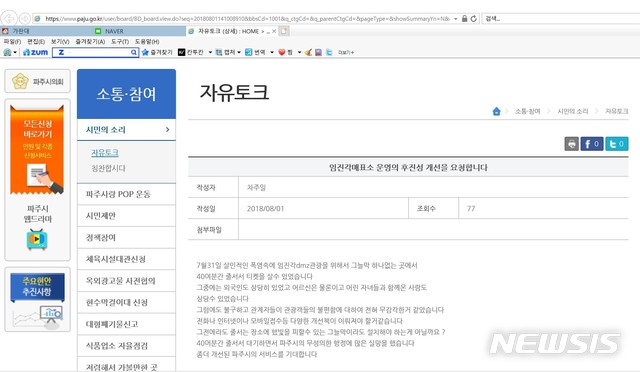Viewport: 640px width, 372px height.
Task: Select 자유토크 in the side menu
Action: tap(105, 153)
